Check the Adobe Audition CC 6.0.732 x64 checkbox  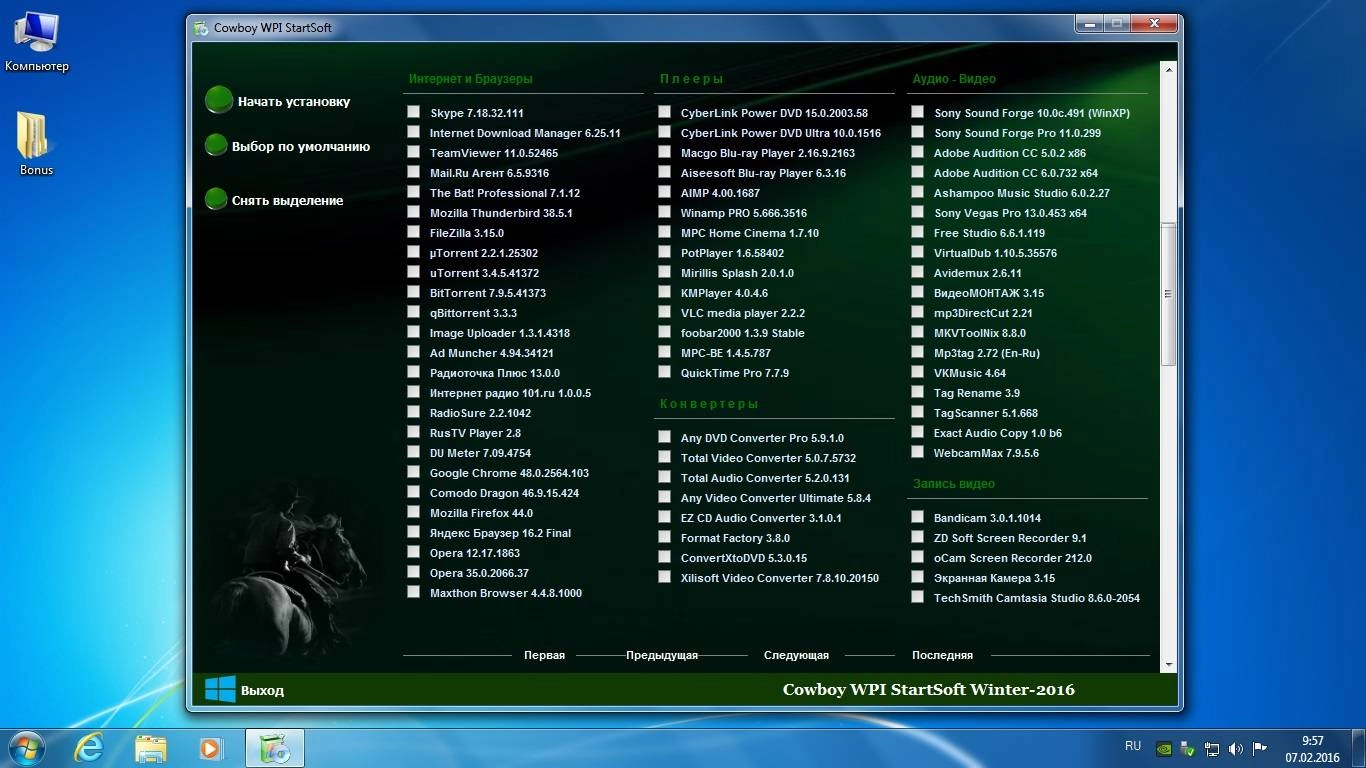click(x=917, y=172)
